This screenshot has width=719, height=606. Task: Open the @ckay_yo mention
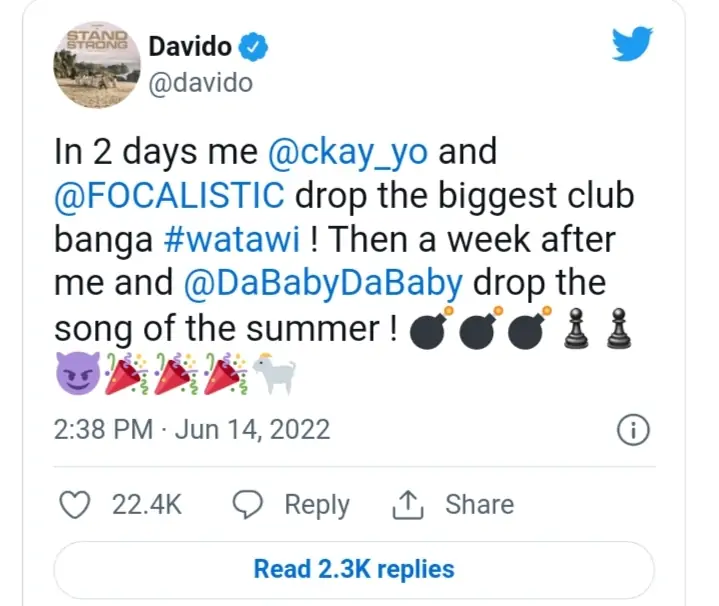click(x=349, y=154)
